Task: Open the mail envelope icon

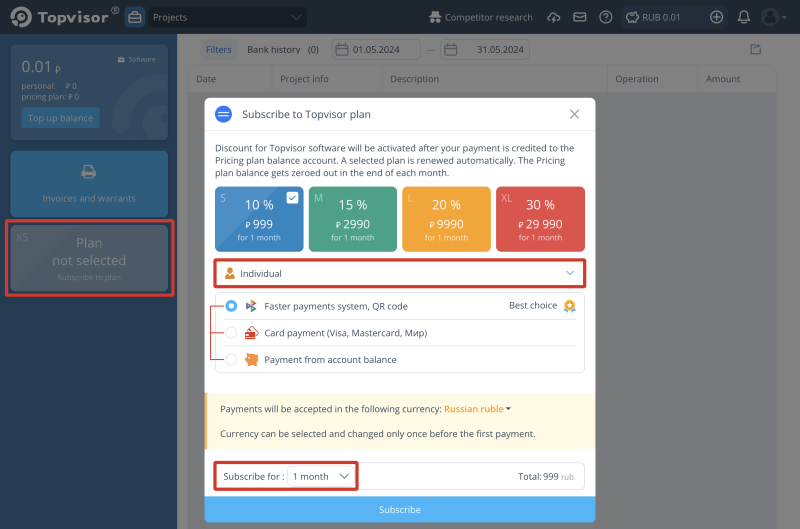Action: tap(580, 17)
